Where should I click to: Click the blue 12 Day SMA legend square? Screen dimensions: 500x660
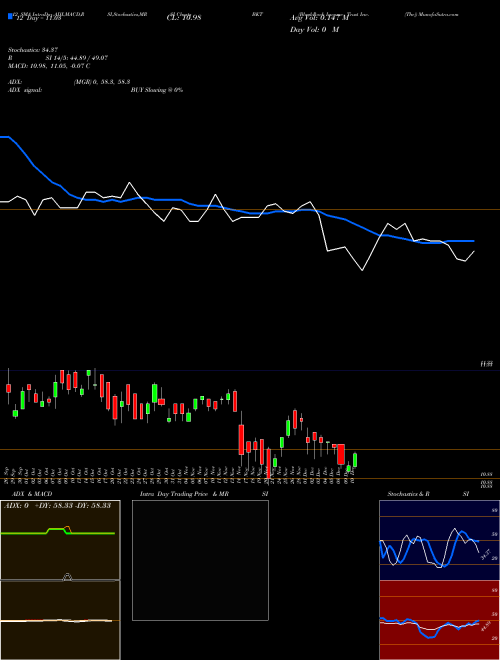(10, 16)
